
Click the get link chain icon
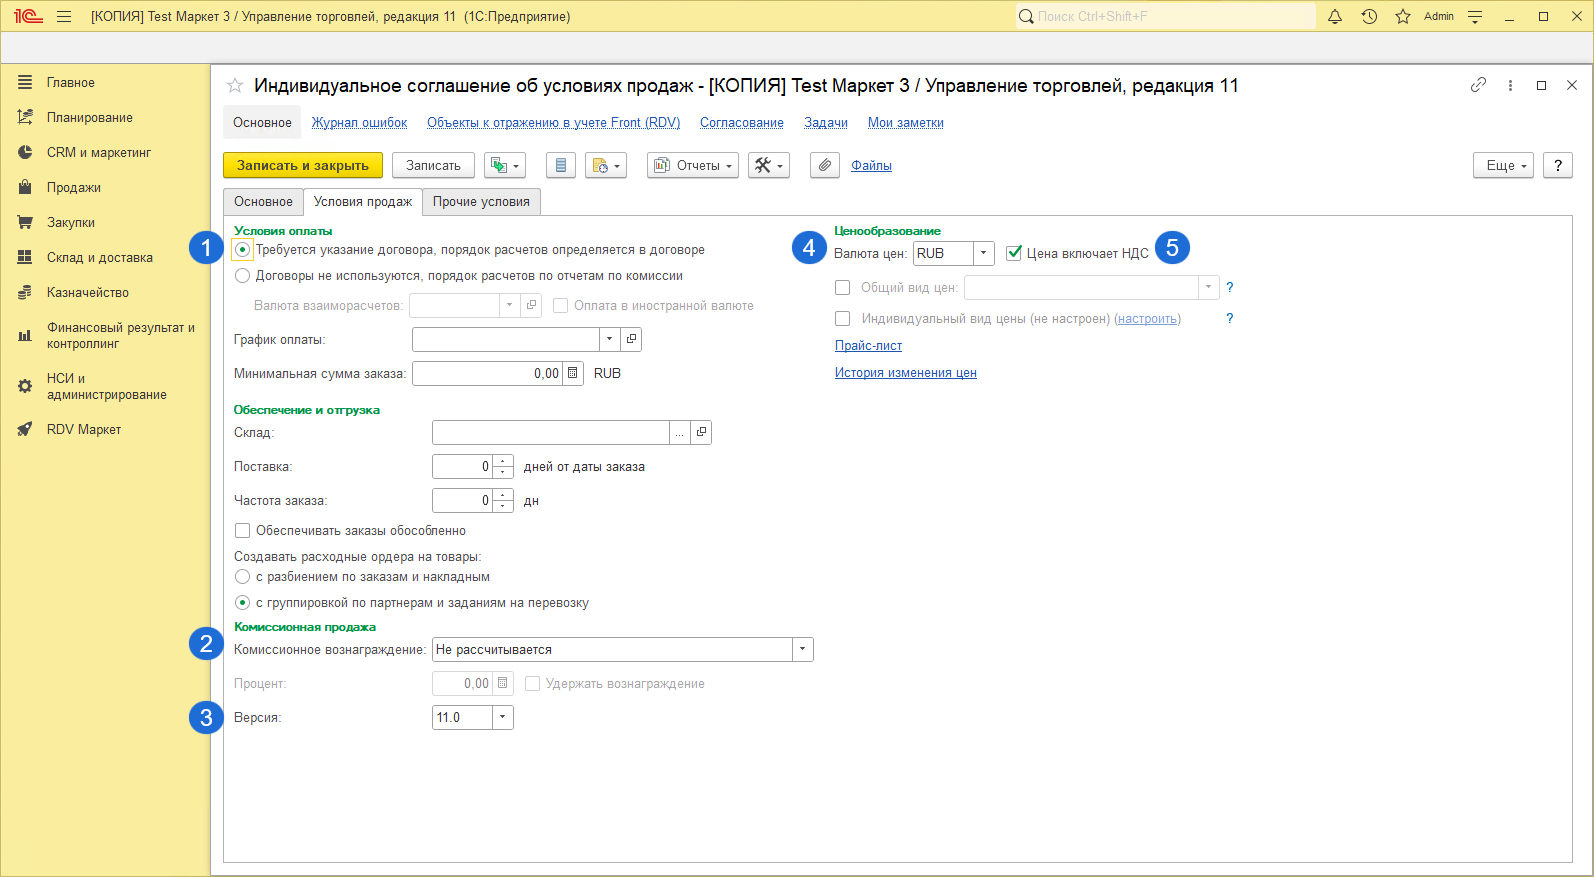pyautogui.click(x=1478, y=85)
